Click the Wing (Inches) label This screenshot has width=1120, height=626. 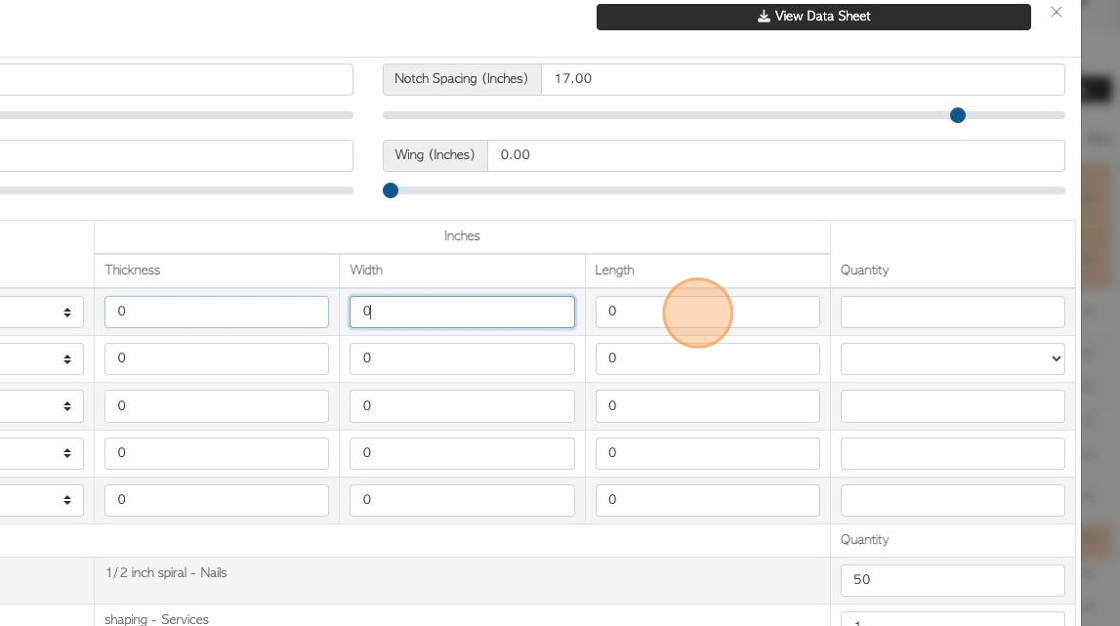point(434,155)
